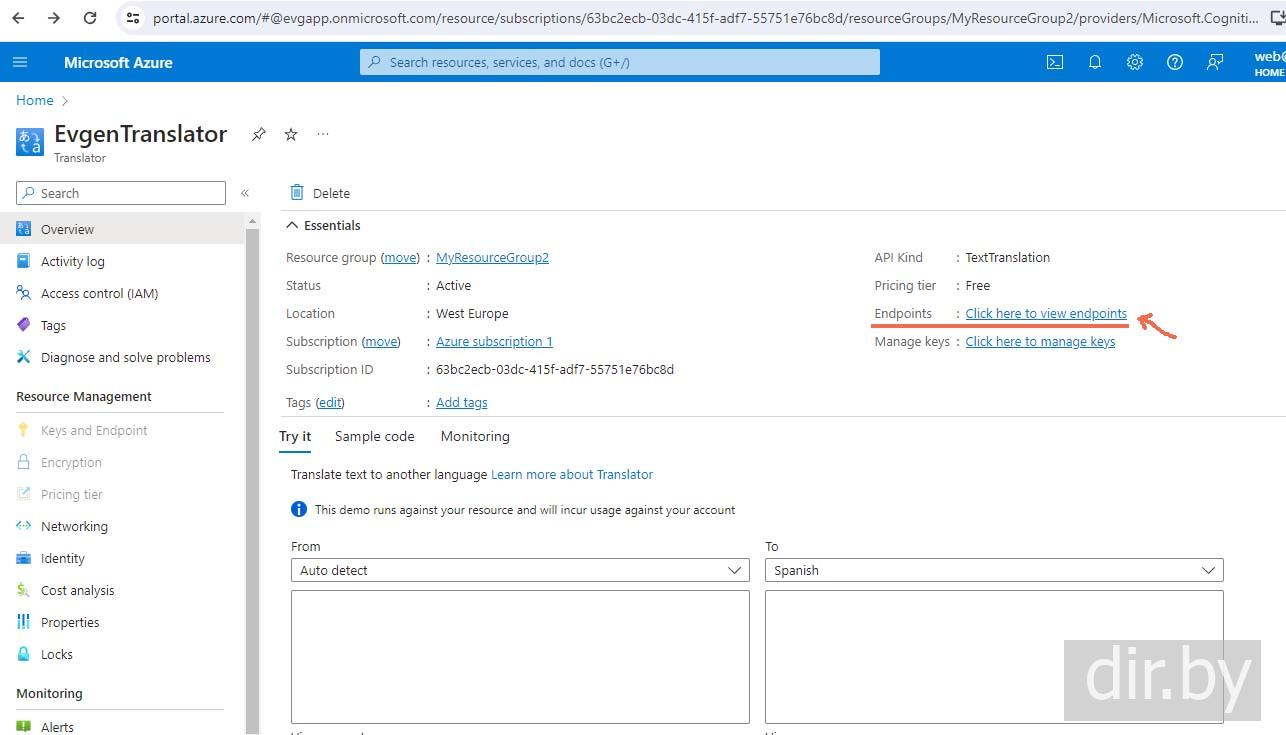This screenshot has height=735, width=1286.
Task: Open the feedback icon in header
Action: point(1215,62)
